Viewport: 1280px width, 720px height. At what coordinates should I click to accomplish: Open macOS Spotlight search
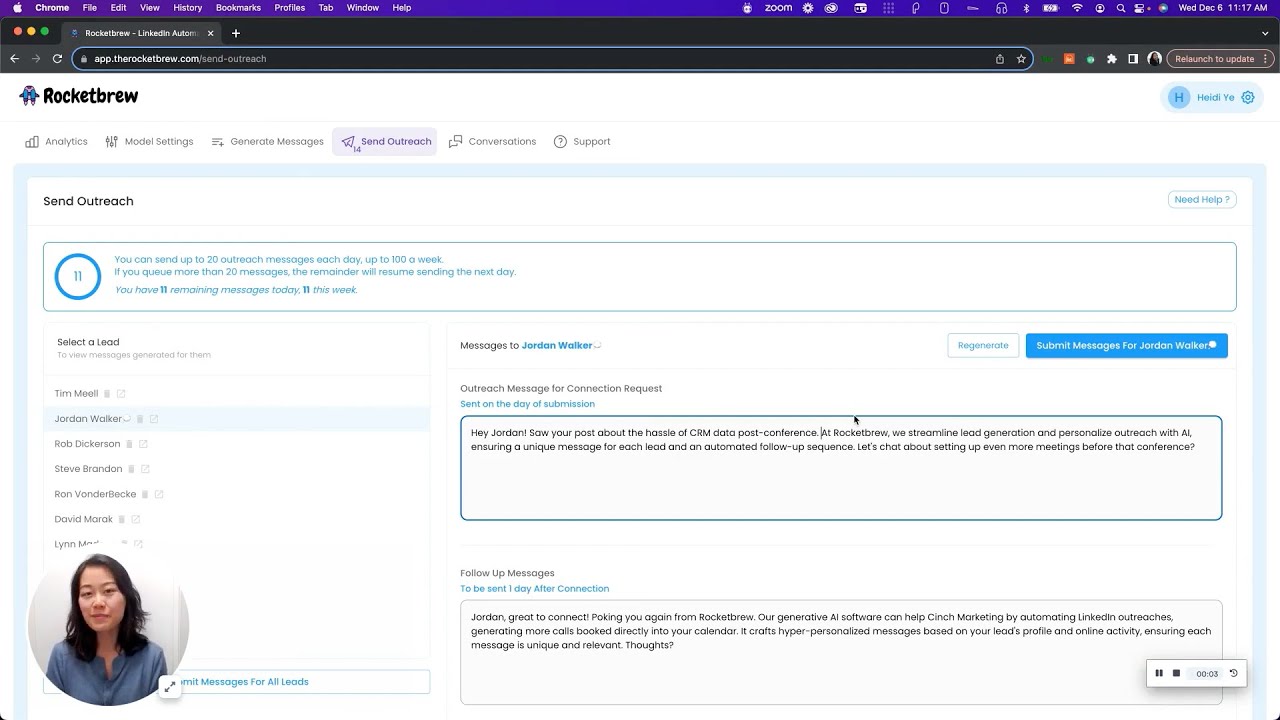1121,8
